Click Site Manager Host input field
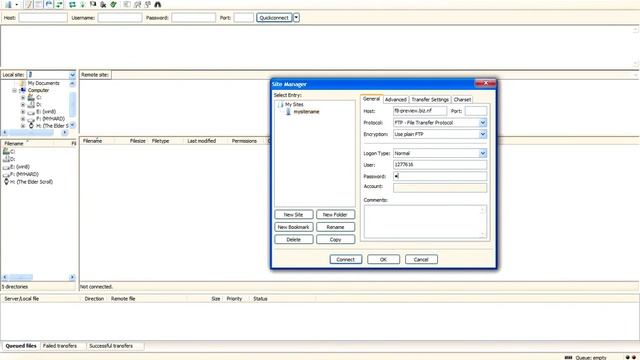The image size is (640, 360). click(x=420, y=111)
